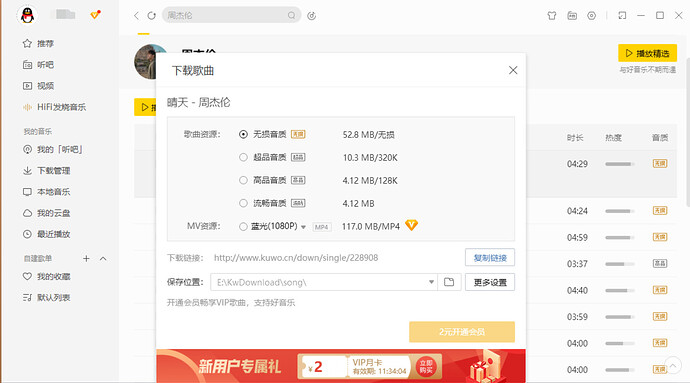Click the 新用户专属礼 promotional banner
The image size is (690, 383).
click(341, 366)
